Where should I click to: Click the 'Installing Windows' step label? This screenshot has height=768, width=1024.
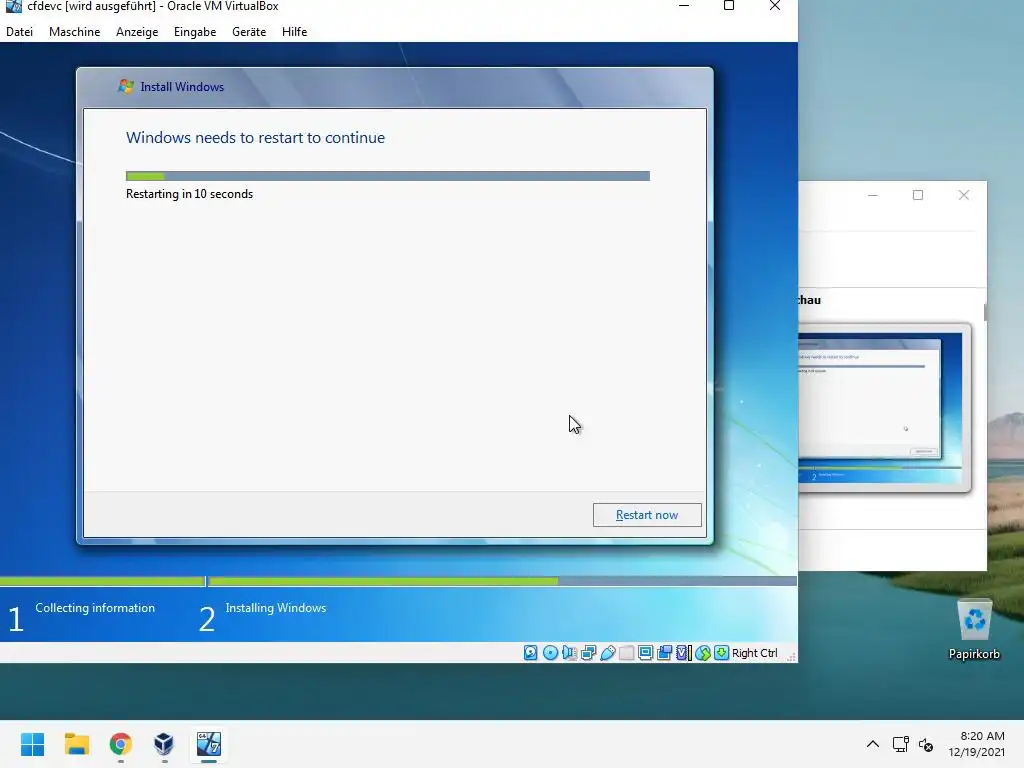click(x=276, y=607)
